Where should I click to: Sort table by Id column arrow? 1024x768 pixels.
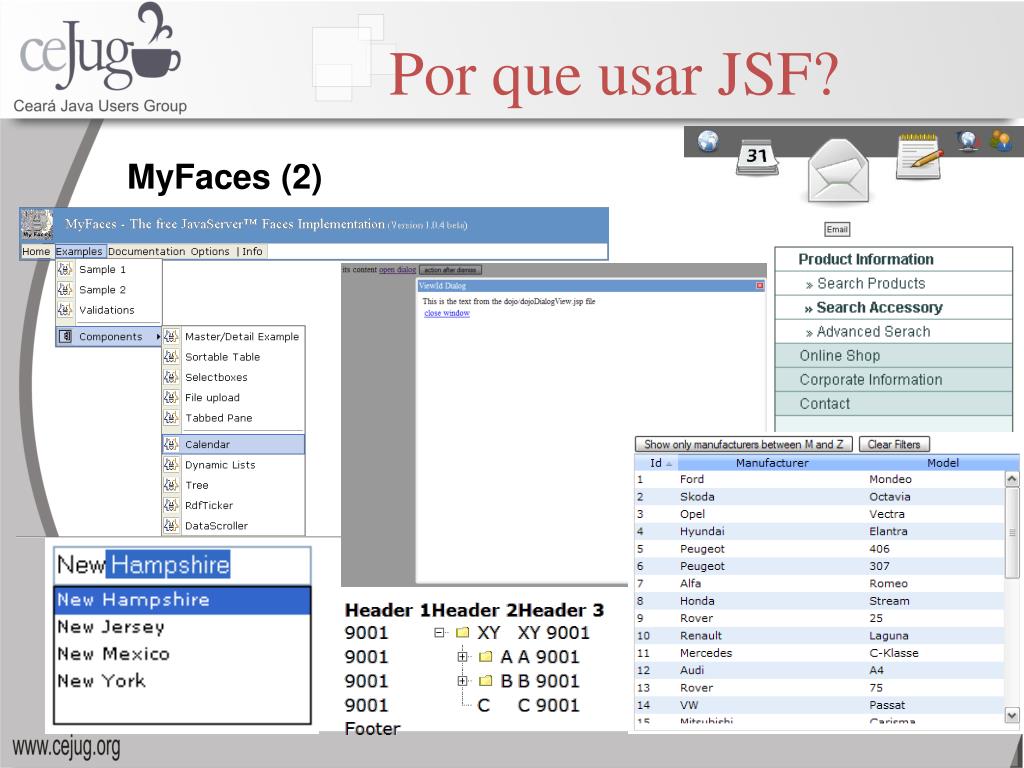pyautogui.click(x=669, y=464)
